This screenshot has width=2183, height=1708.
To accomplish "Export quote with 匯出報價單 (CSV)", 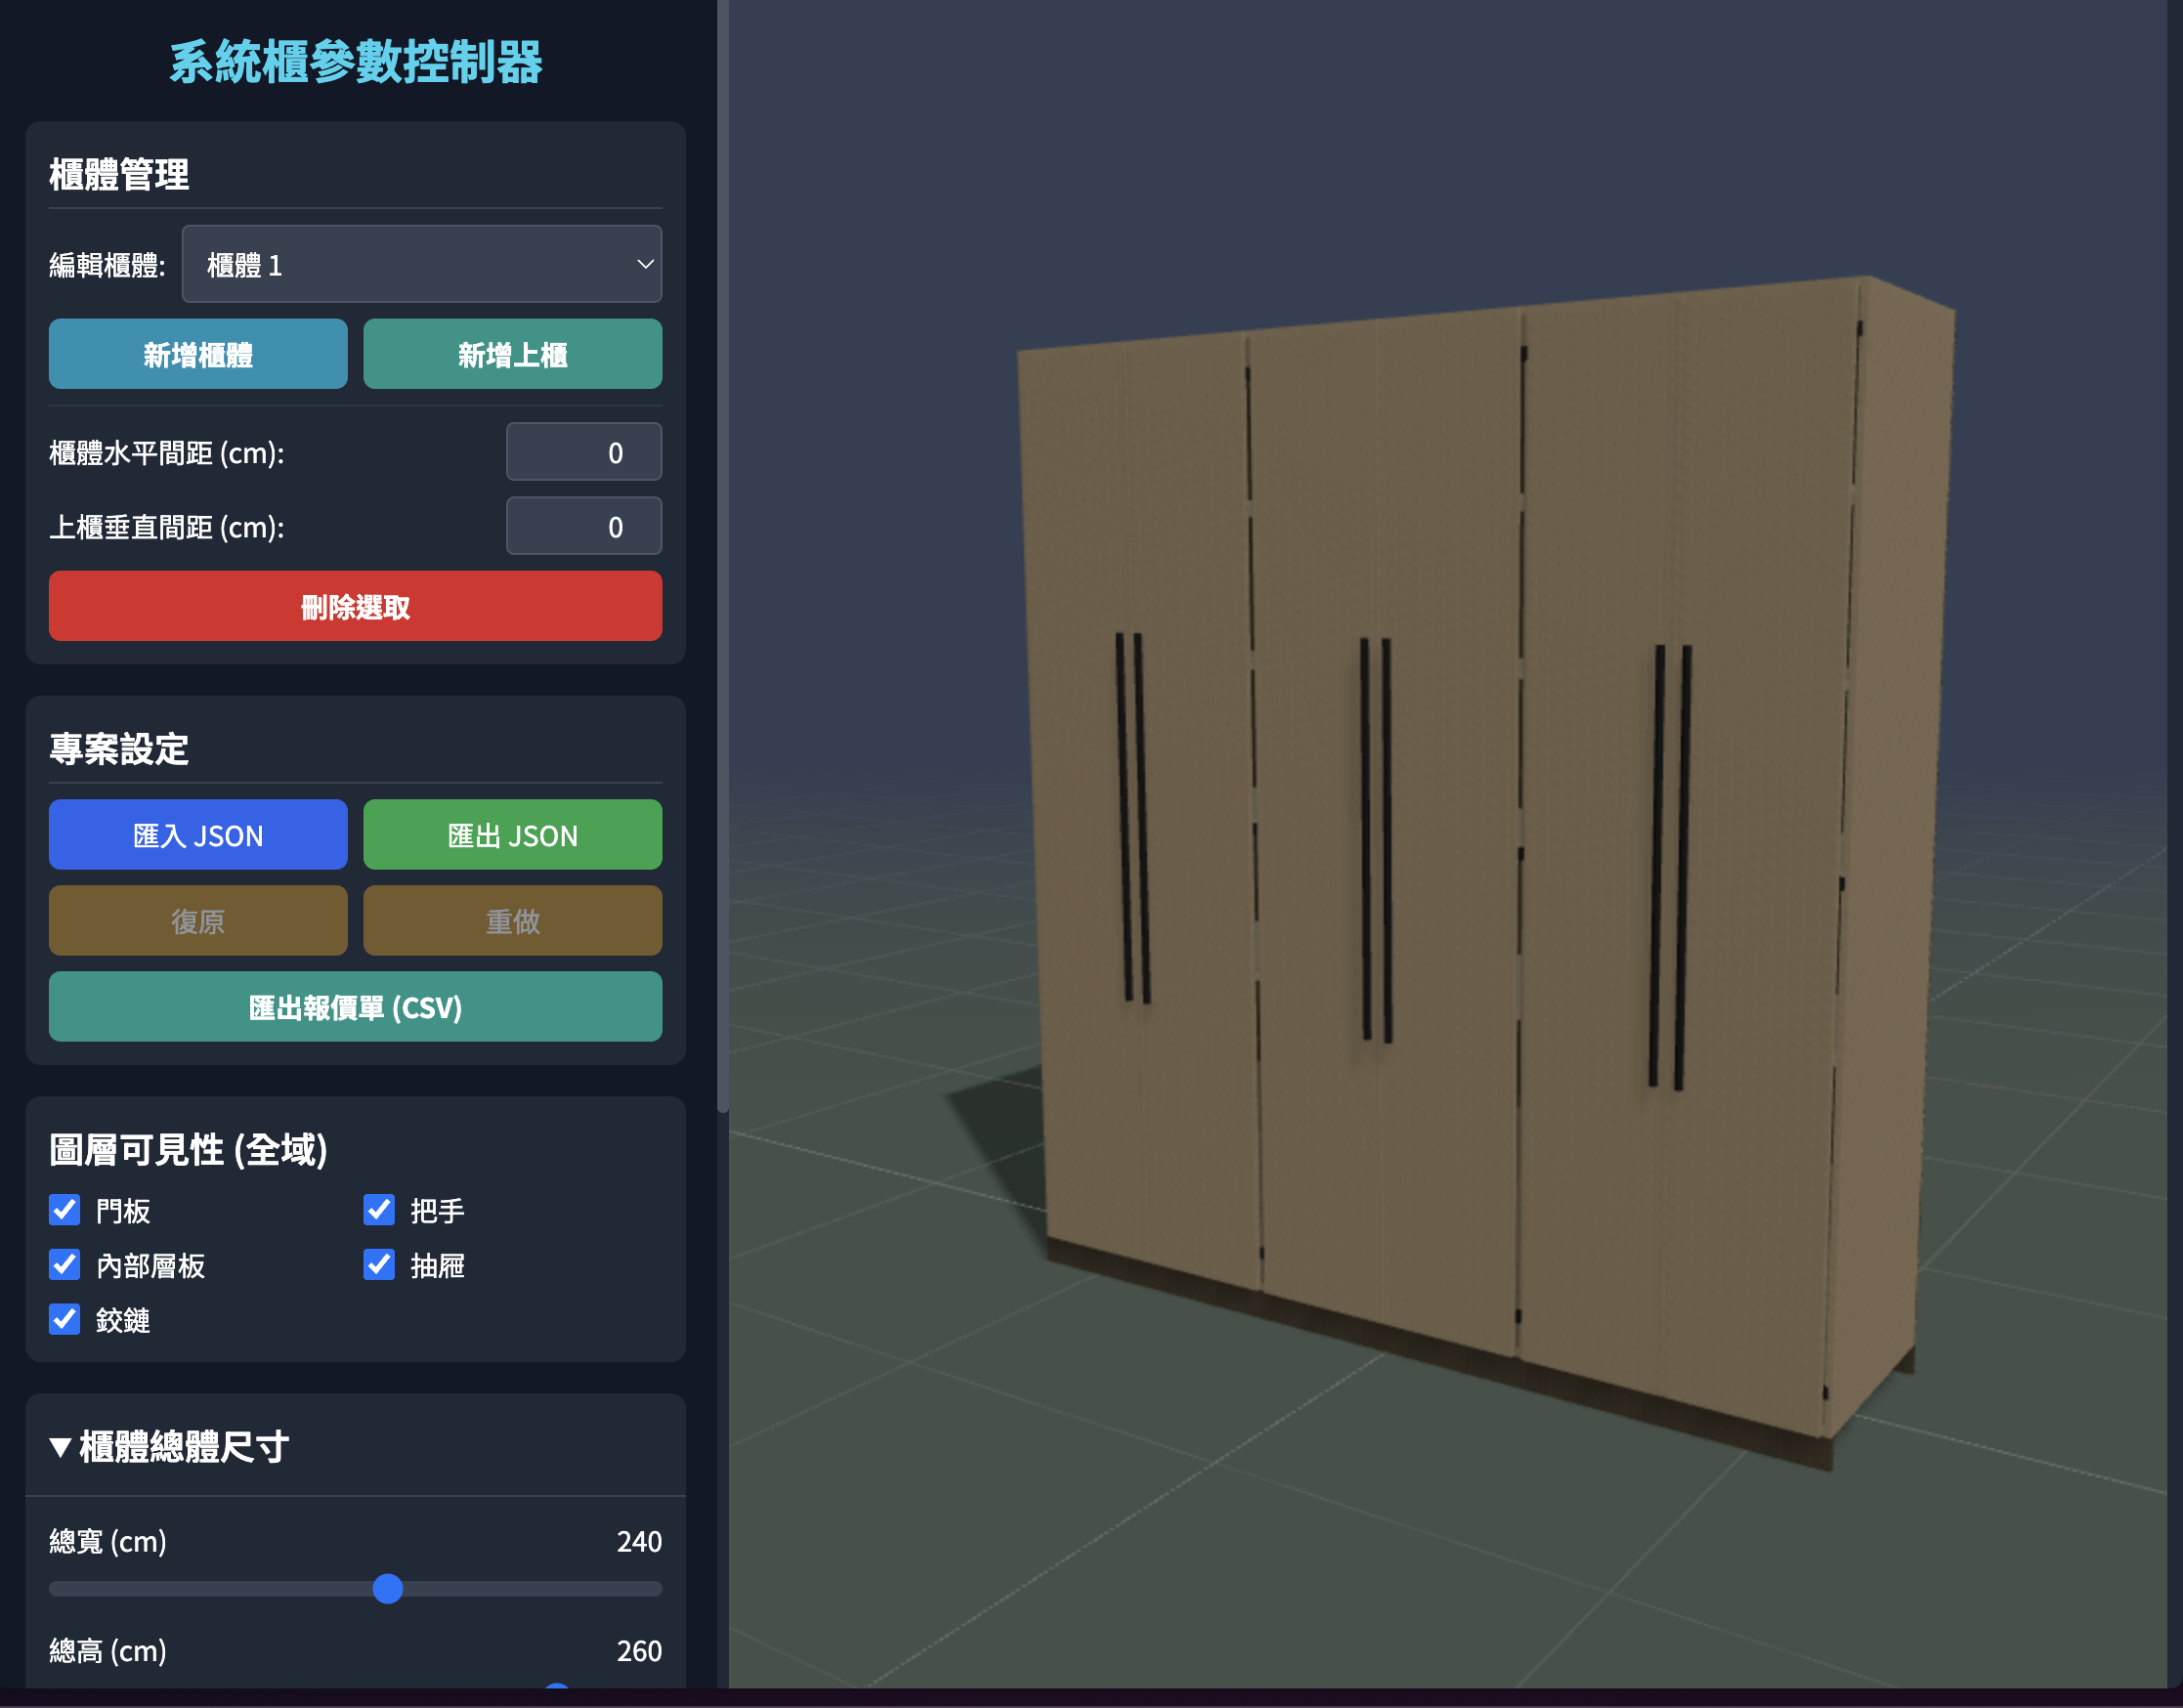I will coord(355,1007).
